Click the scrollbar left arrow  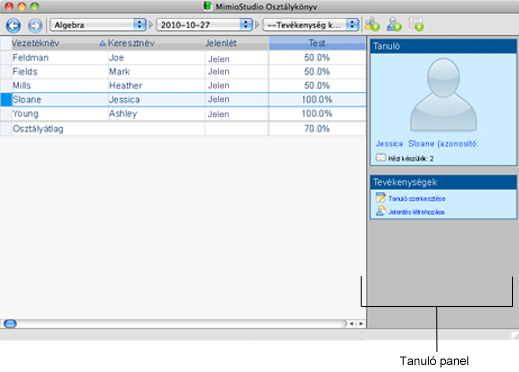[352, 324]
